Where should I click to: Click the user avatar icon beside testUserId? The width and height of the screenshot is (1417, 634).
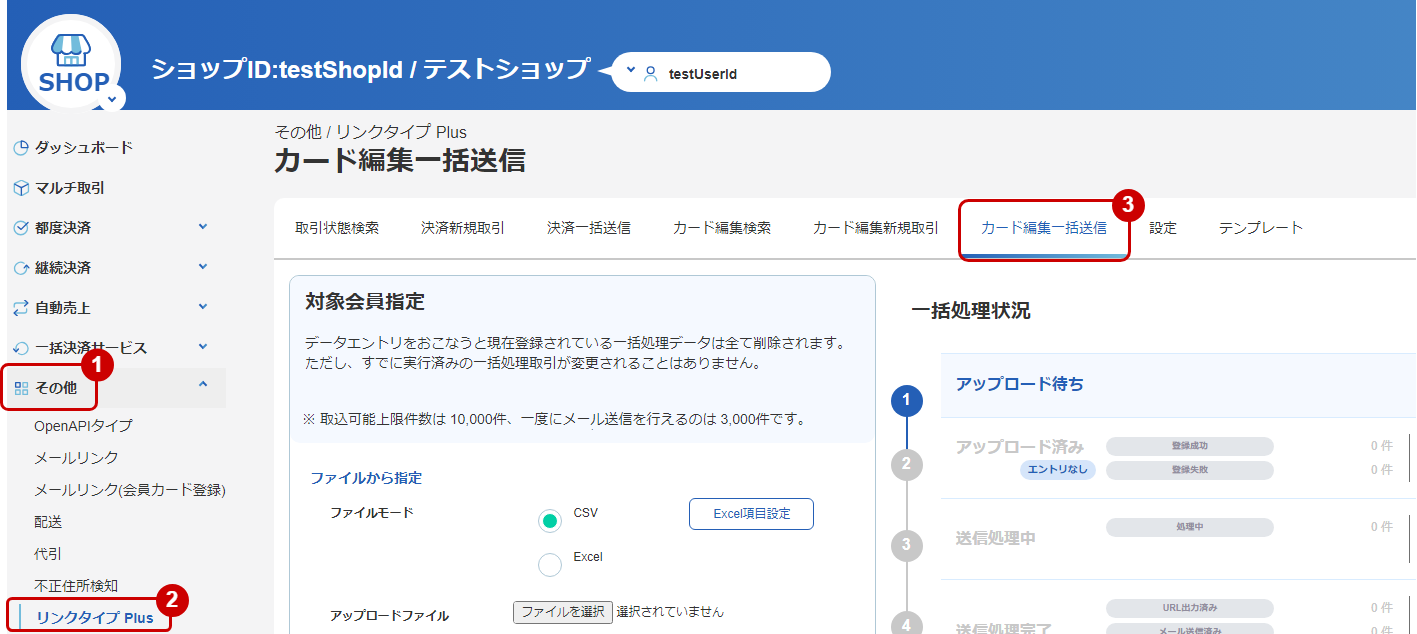651,73
